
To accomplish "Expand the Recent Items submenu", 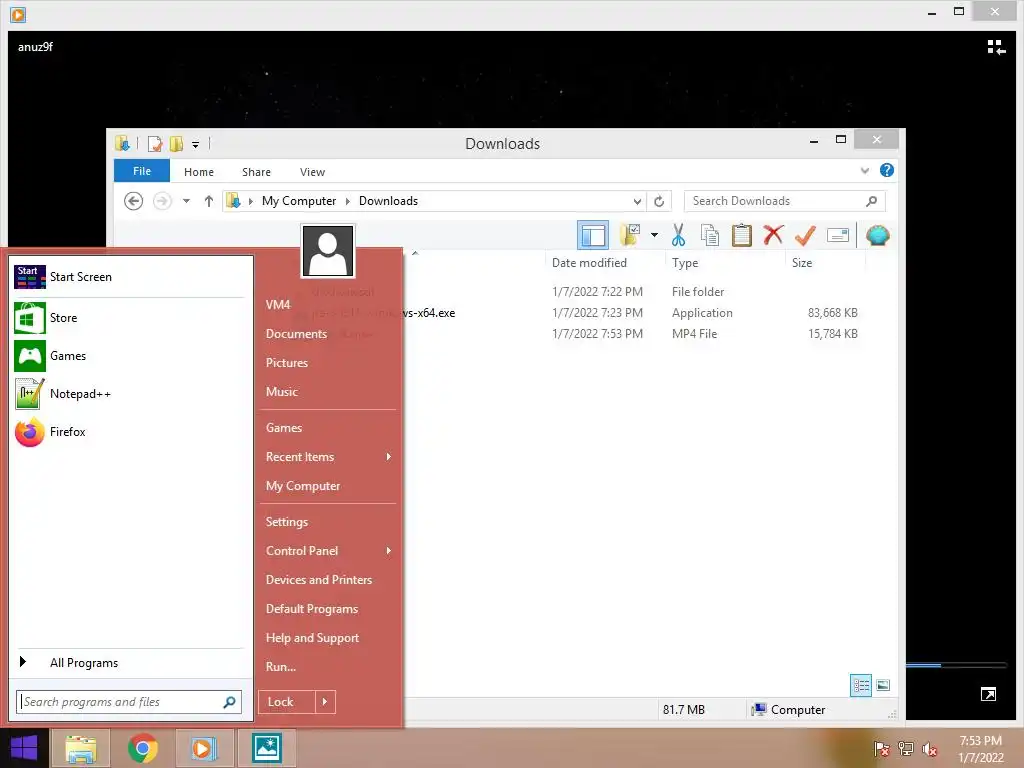I will click(x=328, y=457).
